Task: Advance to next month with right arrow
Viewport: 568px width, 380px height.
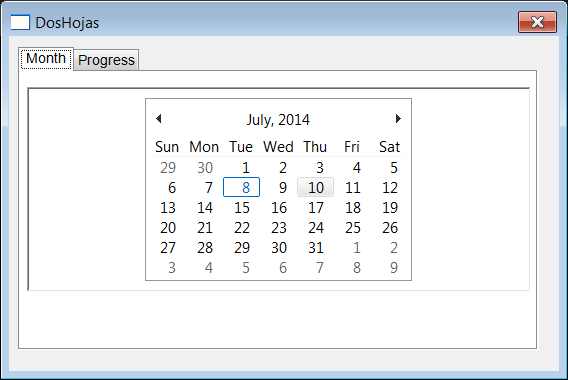Action: tap(398, 118)
